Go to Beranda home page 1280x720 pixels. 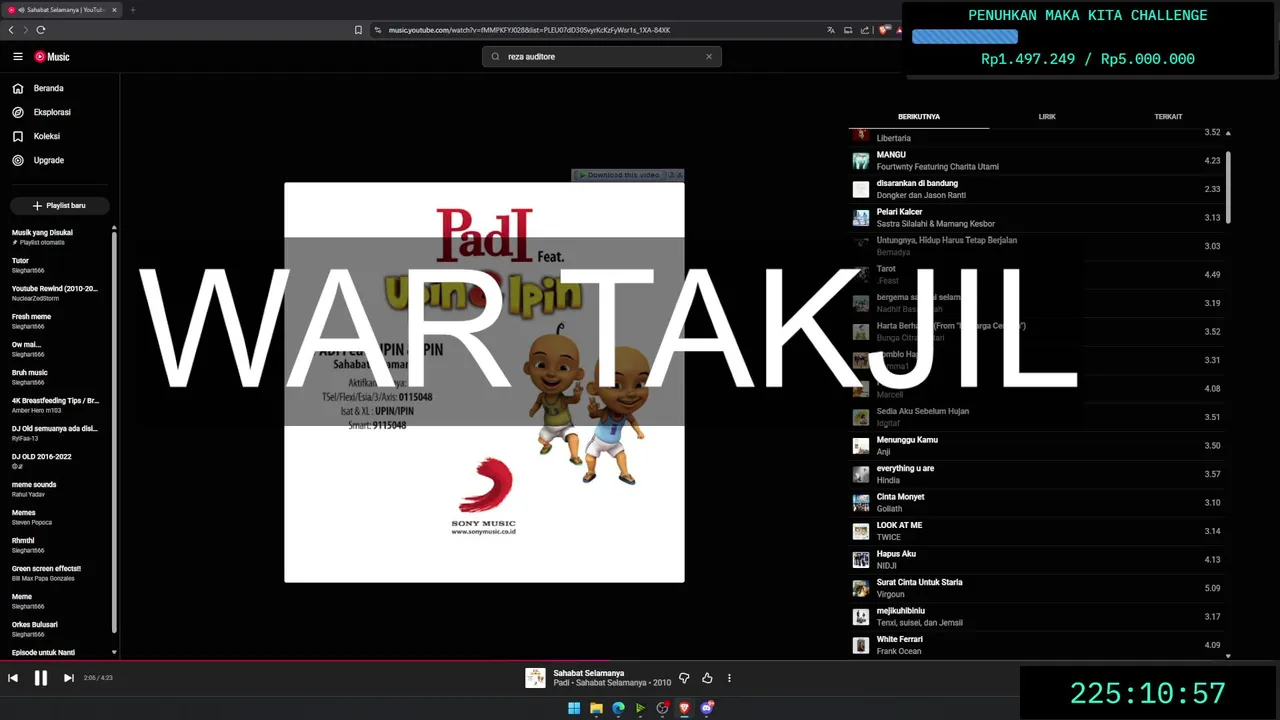click(x=48, y=88)
